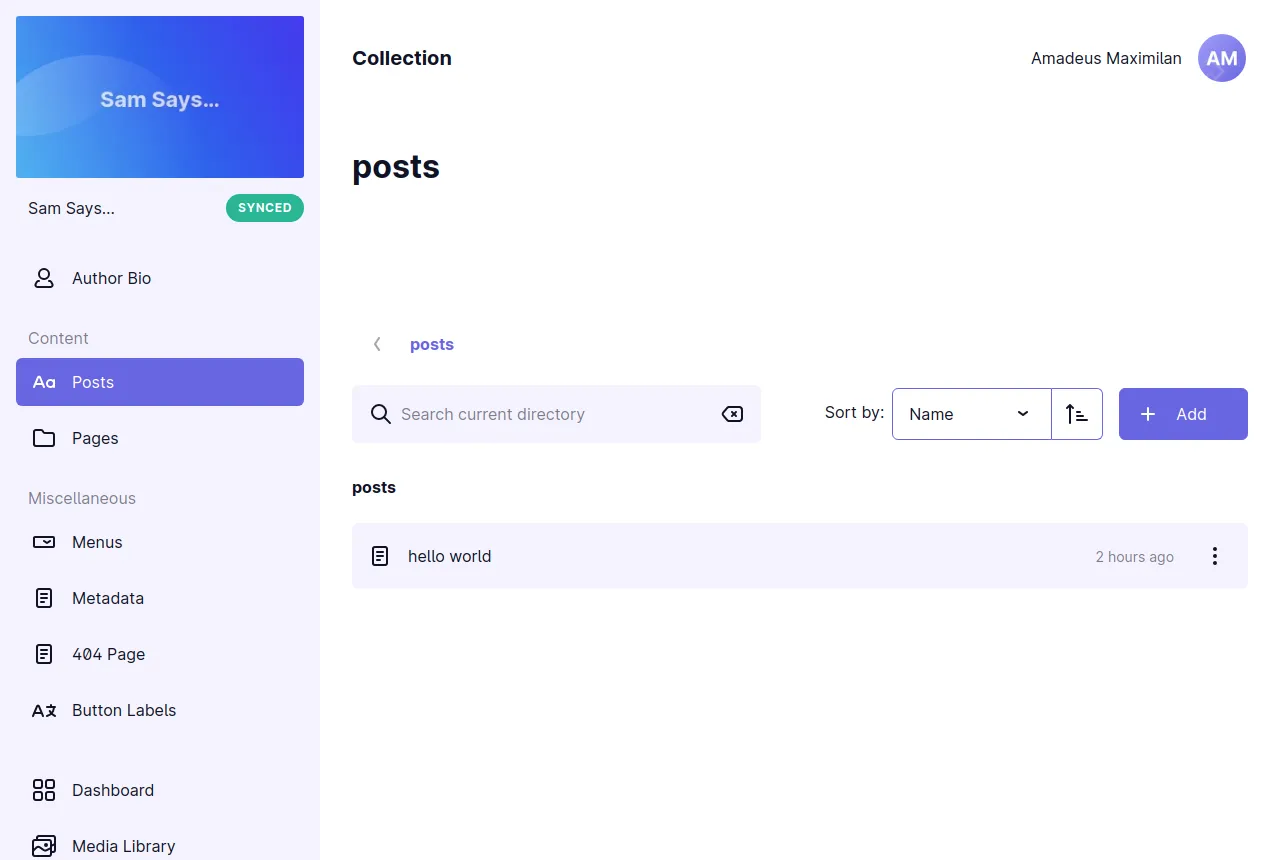Toggle the sort order ascending icon
The width and height of the screenshot is (1280, 860).
pyautogui.click(x=1077, y=413)
